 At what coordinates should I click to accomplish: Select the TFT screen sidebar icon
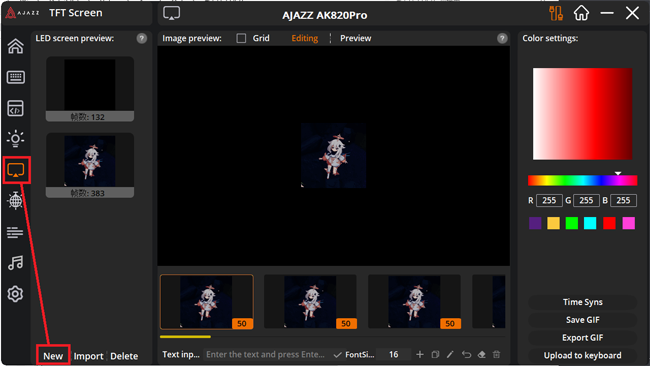16,170
